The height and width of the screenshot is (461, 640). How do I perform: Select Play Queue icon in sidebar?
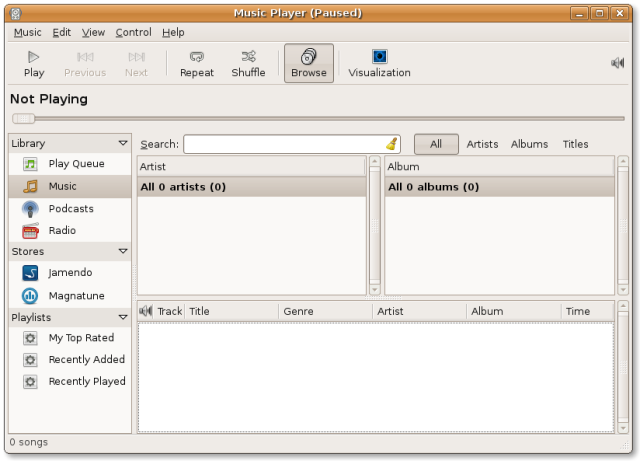click(x=30, y=164)
